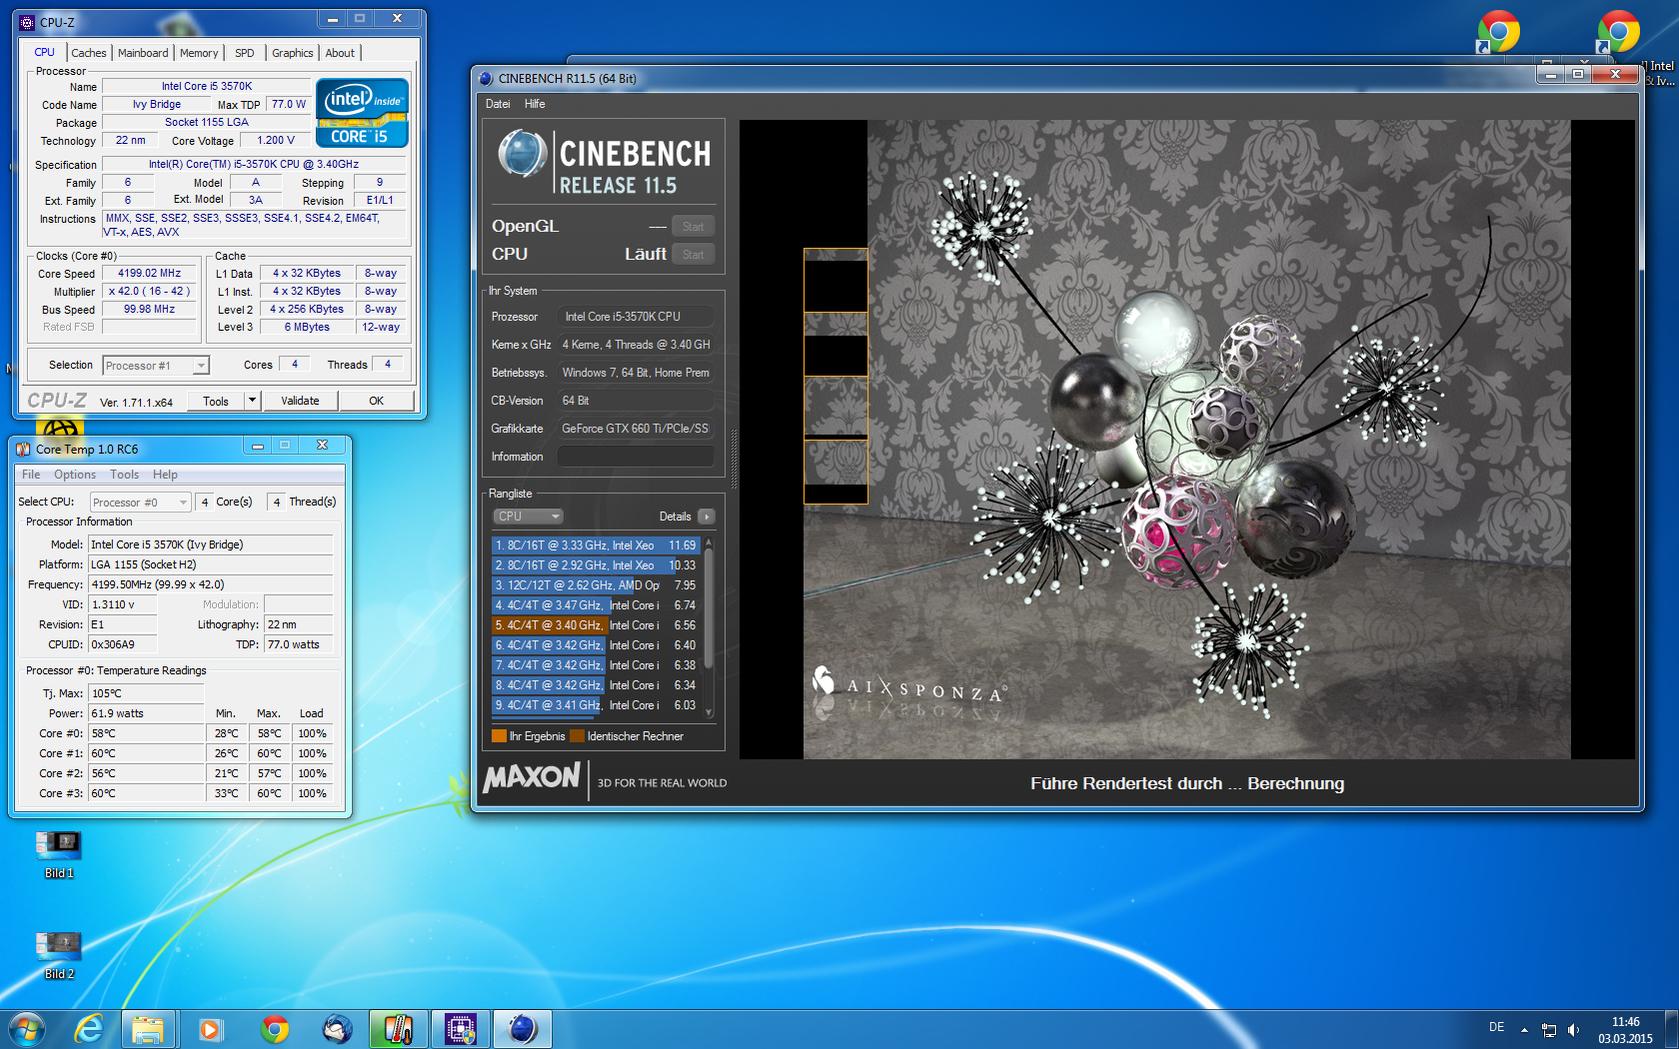
Task: Select the 4C/4T @ 3.47 GHz ranking entry
Action: pos(597,605)
